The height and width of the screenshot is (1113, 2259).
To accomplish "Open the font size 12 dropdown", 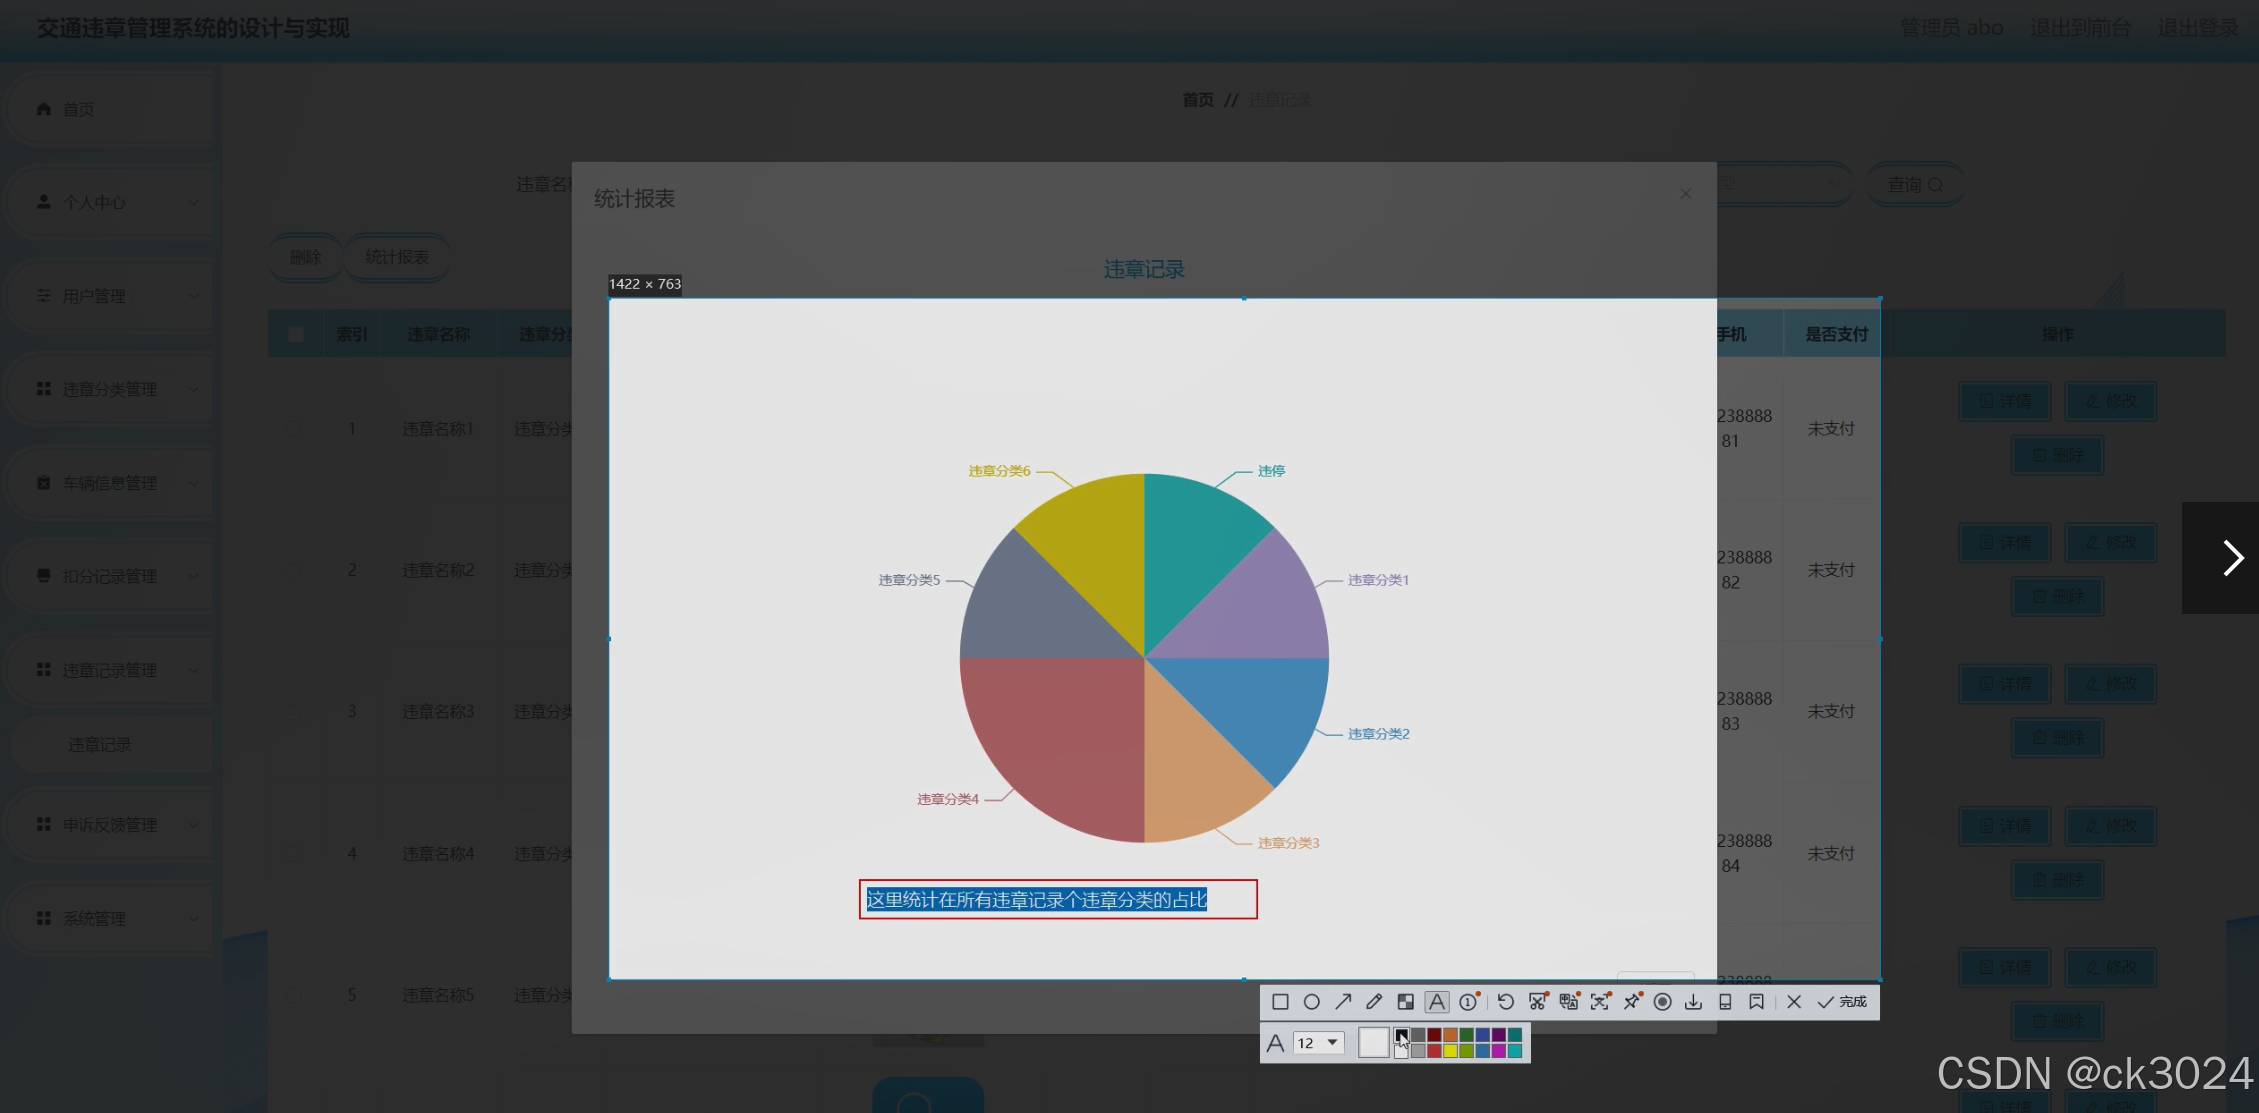I will pyautogui.click(x=1318, y=1043).
